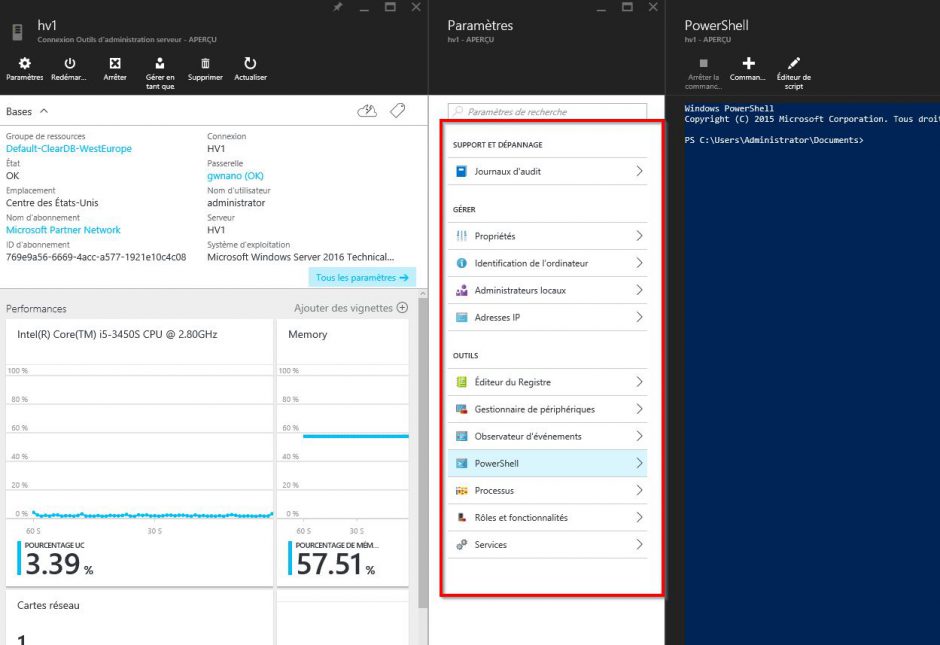Click the tag icon in Bases header
Screen dimensions: 940x645
click(397, 111)
